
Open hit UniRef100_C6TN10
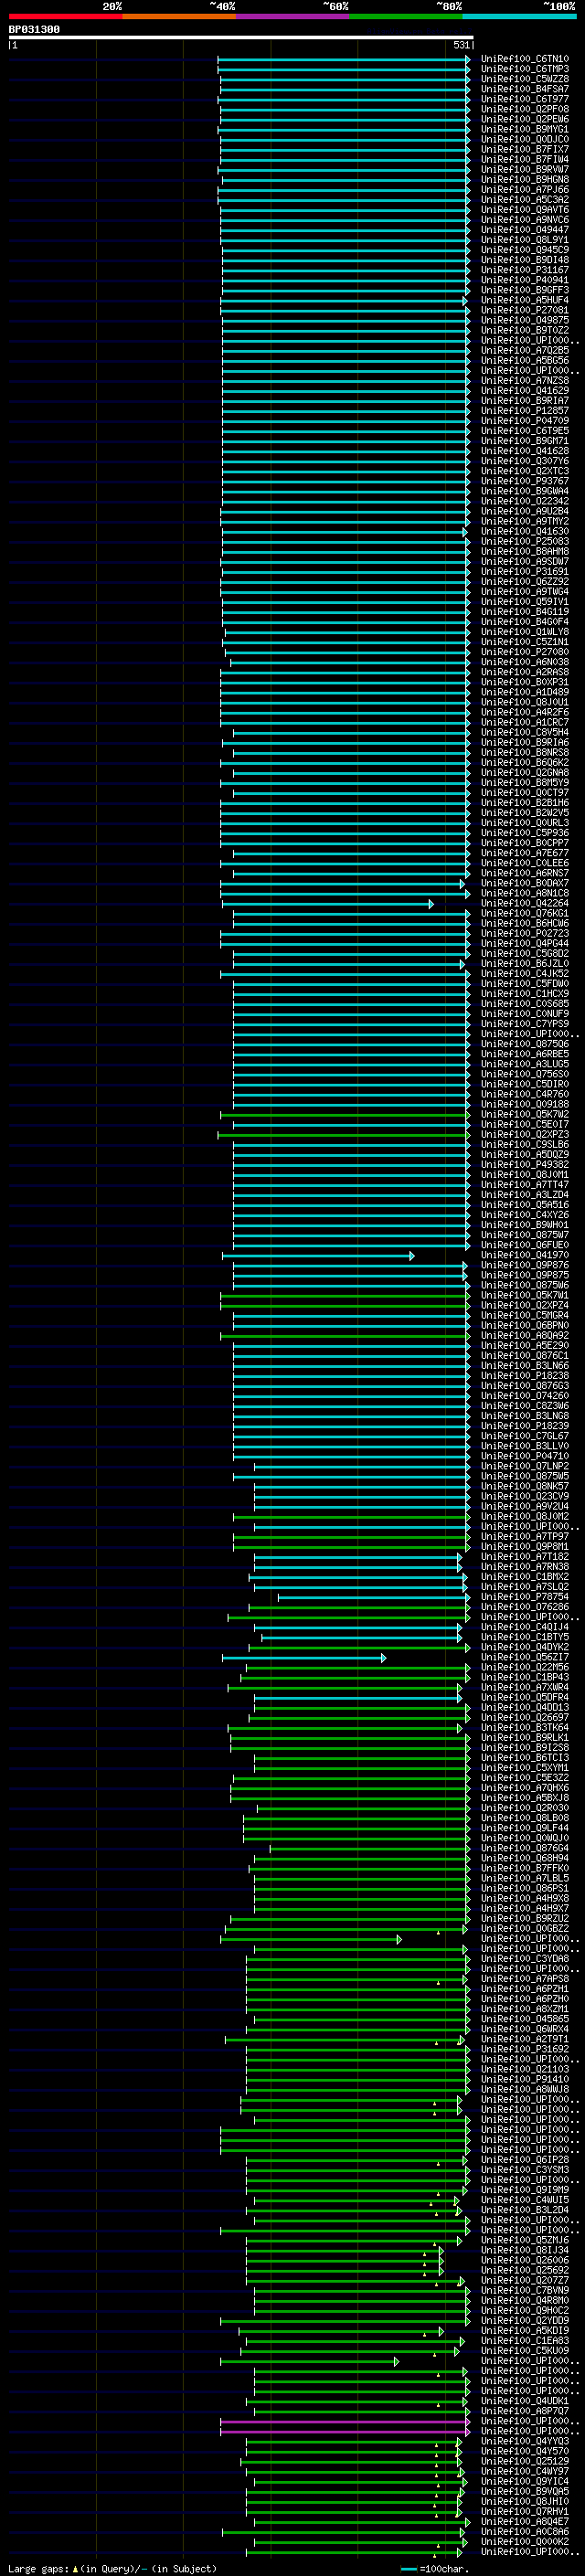525,59
